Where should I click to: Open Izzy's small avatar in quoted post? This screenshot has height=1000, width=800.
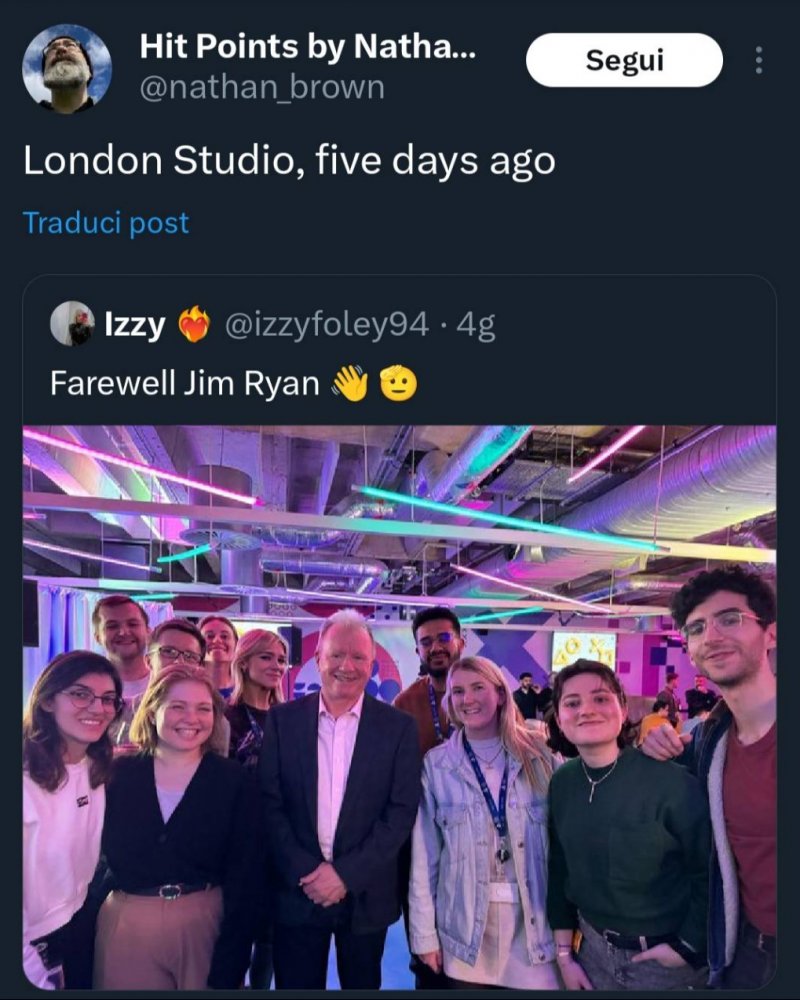coord(72,324)
